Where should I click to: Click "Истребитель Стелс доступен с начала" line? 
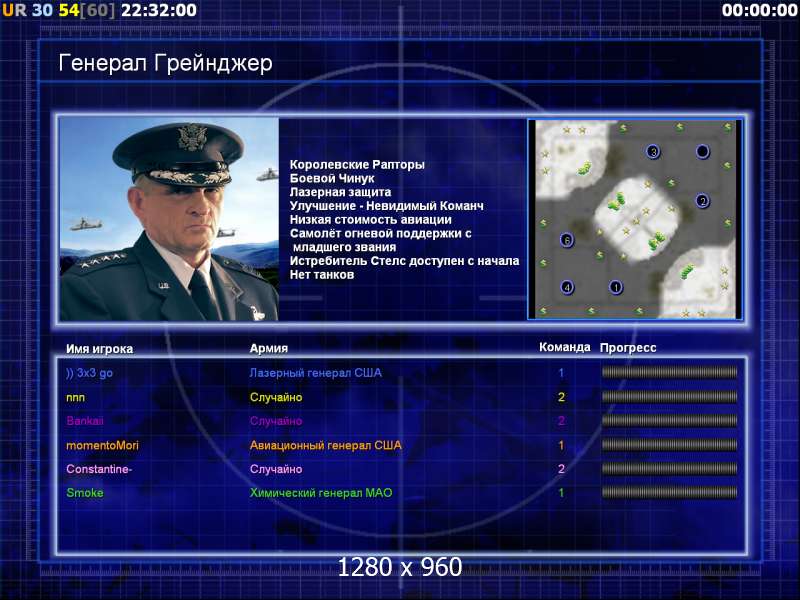point(405,261)
